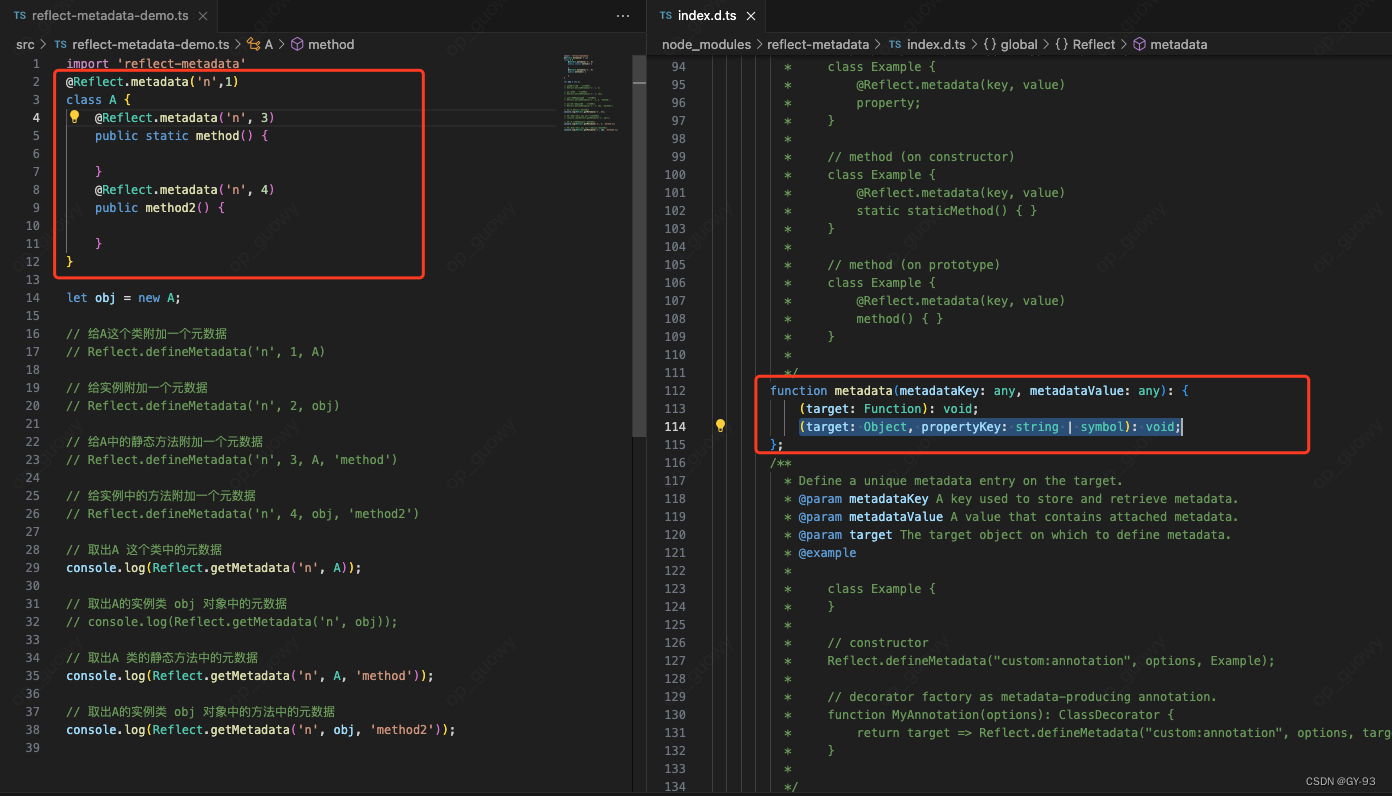This screenshot has width=1392, height=796.
Task: Click the TS file icon in left breadcrumb
Action: (60, 44)
